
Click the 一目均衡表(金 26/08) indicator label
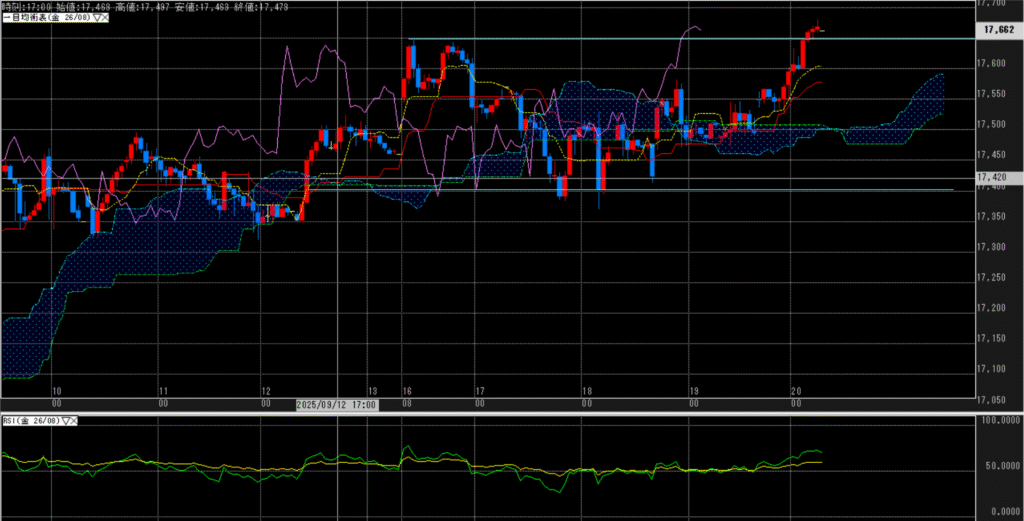click(x=45, y=19)
